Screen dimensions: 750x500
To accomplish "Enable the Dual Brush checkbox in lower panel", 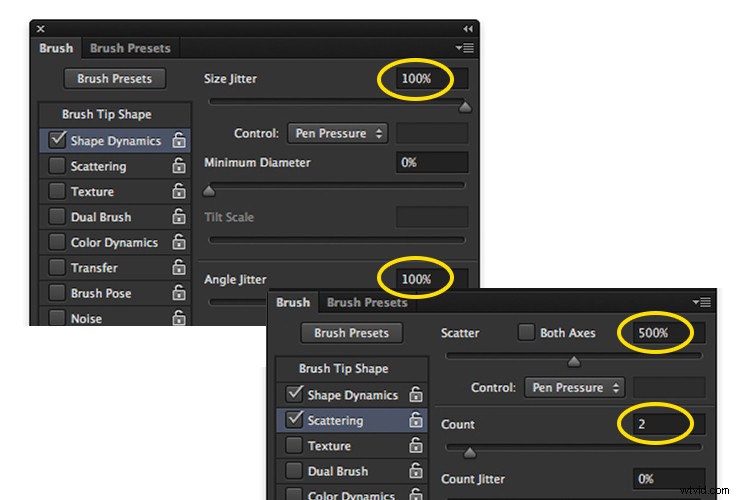I will coord(294,470).
